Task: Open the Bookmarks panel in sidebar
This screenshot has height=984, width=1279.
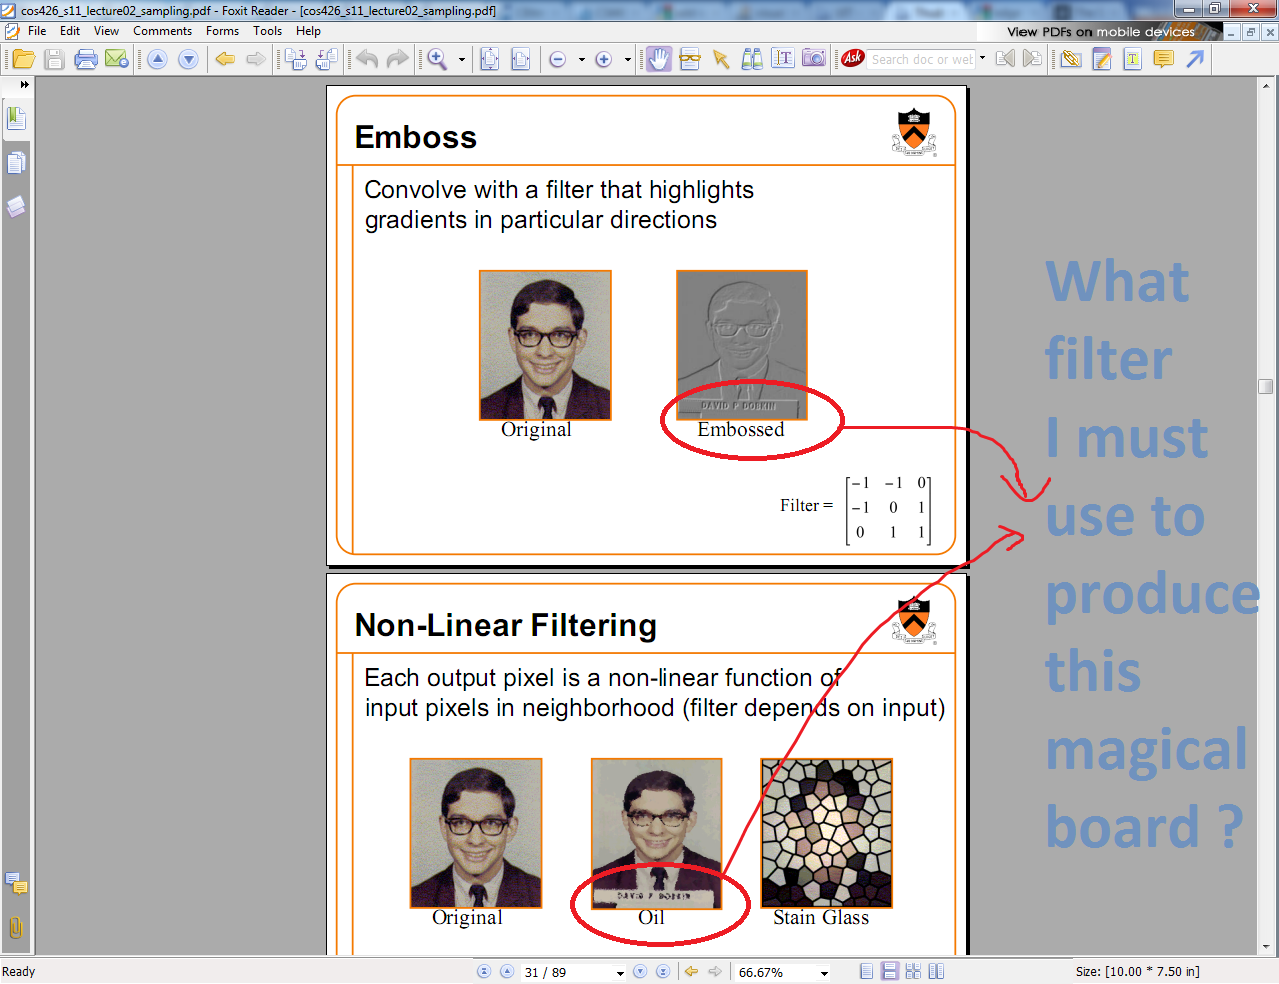Action: click(16, 119)
